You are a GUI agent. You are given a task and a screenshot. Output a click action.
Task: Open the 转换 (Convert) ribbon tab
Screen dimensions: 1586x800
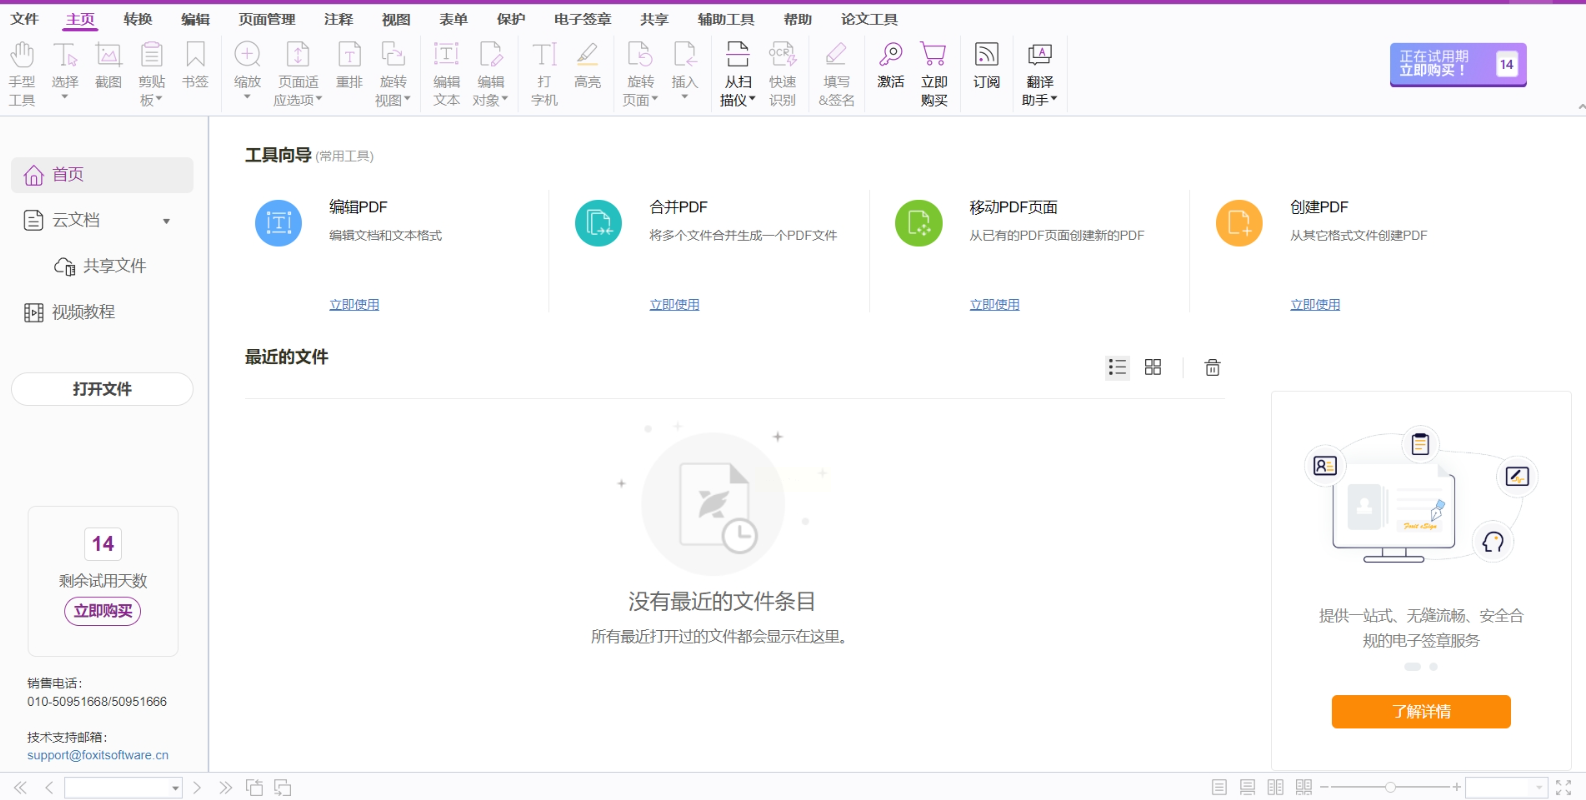(138, 19)
